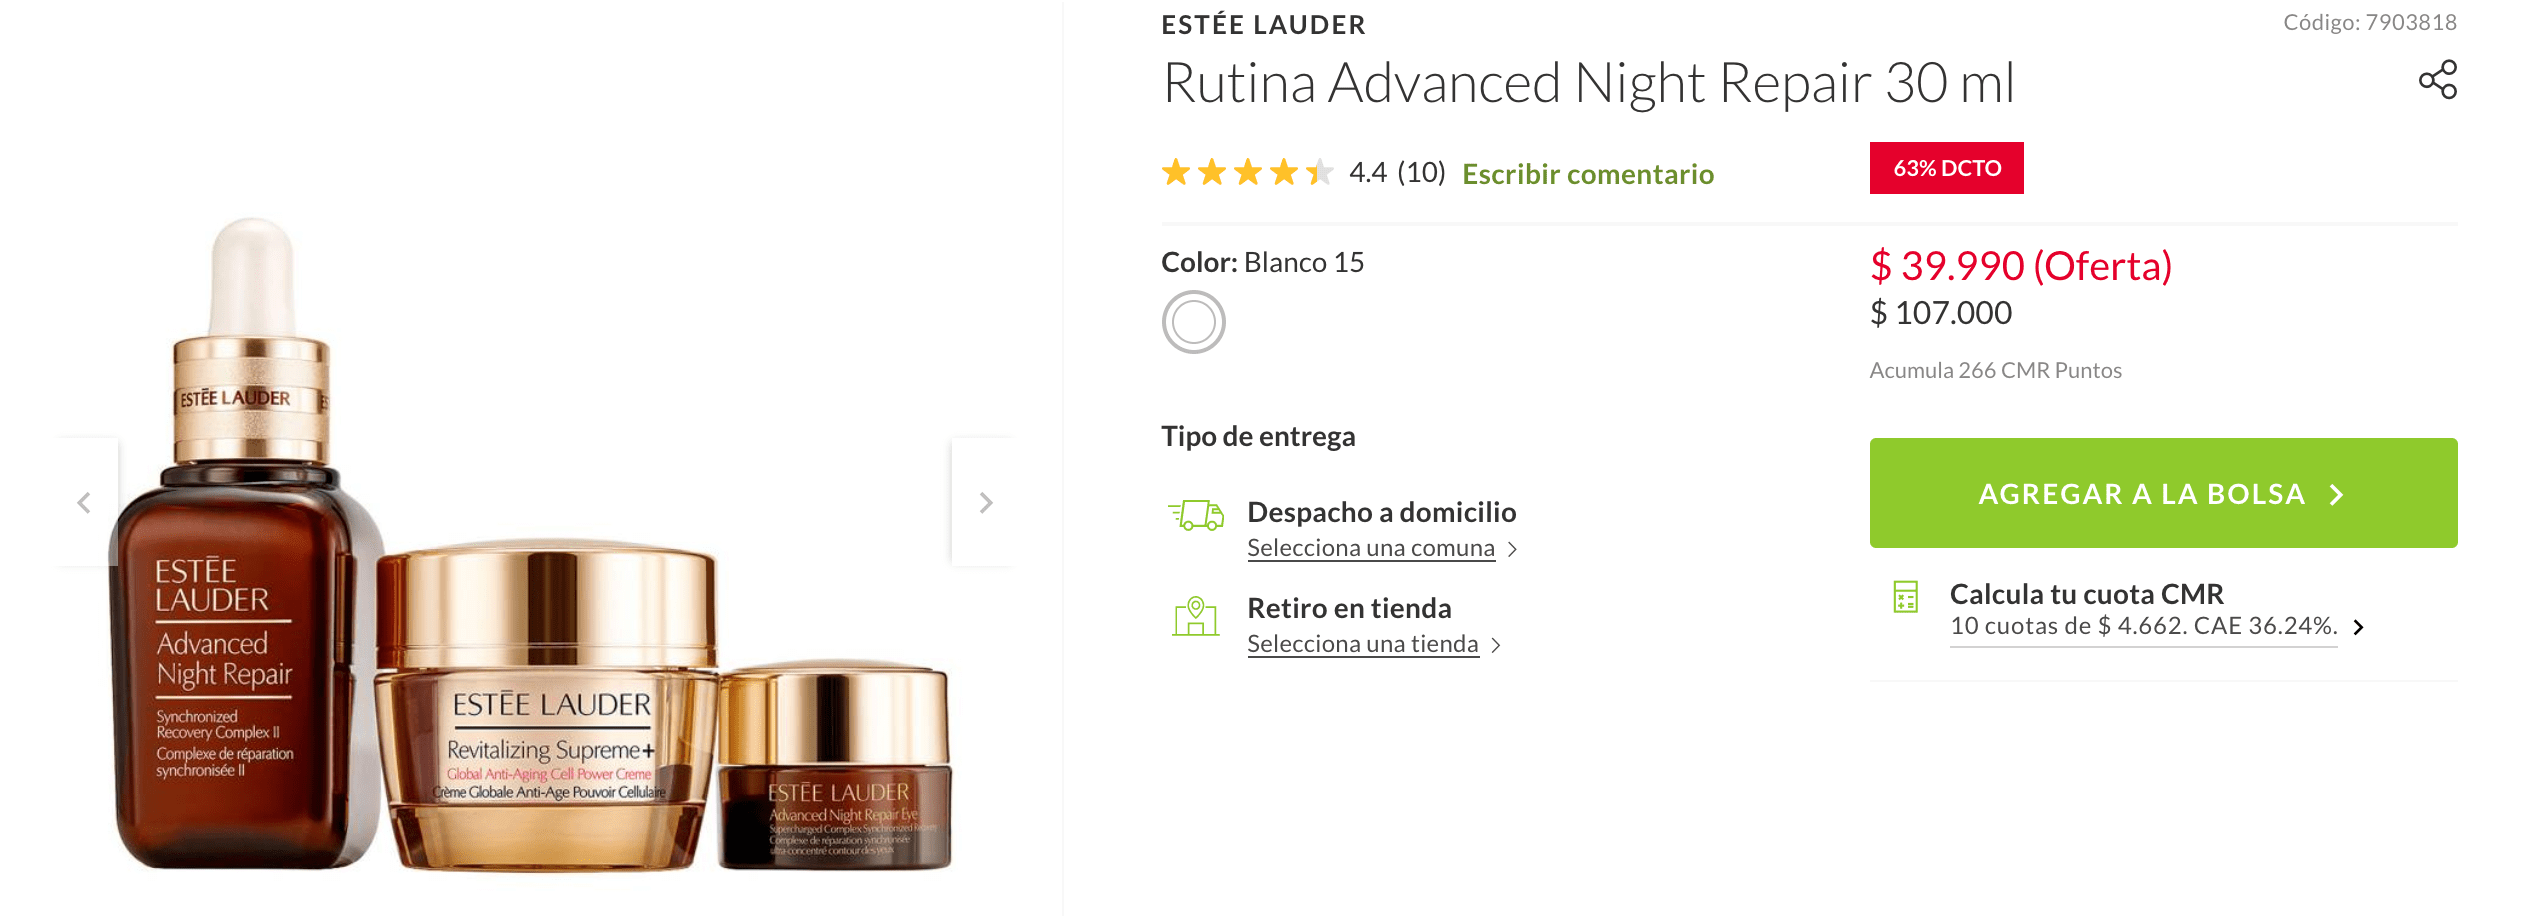Click the CMR calculator icon
2534x916 pixels.
pyautogui.click(x=1905, y=597)
